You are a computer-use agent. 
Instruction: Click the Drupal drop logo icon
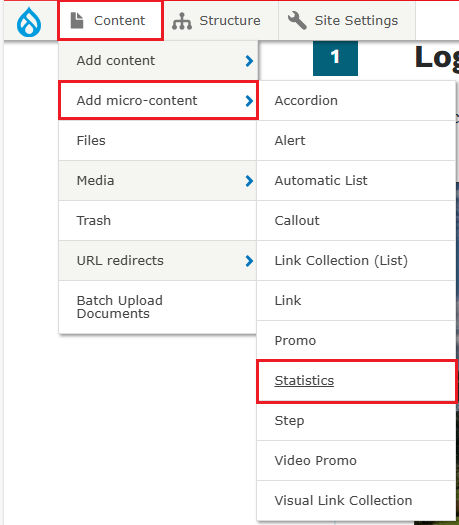[x=29, y=22]
